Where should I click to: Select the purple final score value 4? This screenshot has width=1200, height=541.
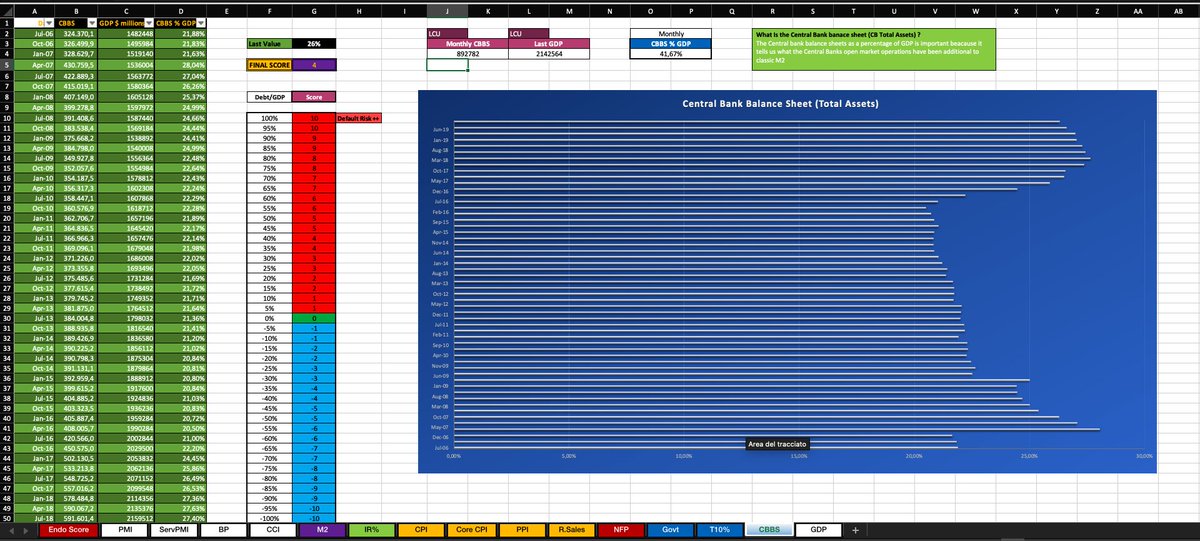pyautogui.click(x=315, y=65)
